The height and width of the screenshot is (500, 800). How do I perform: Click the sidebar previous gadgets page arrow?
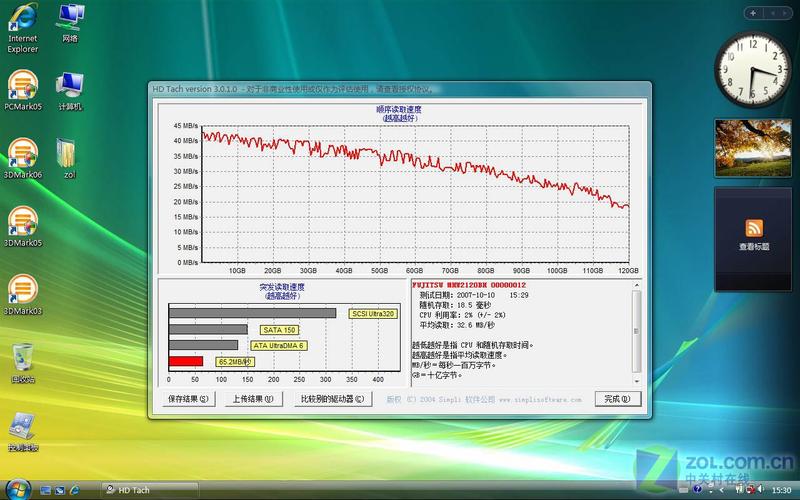772,13
